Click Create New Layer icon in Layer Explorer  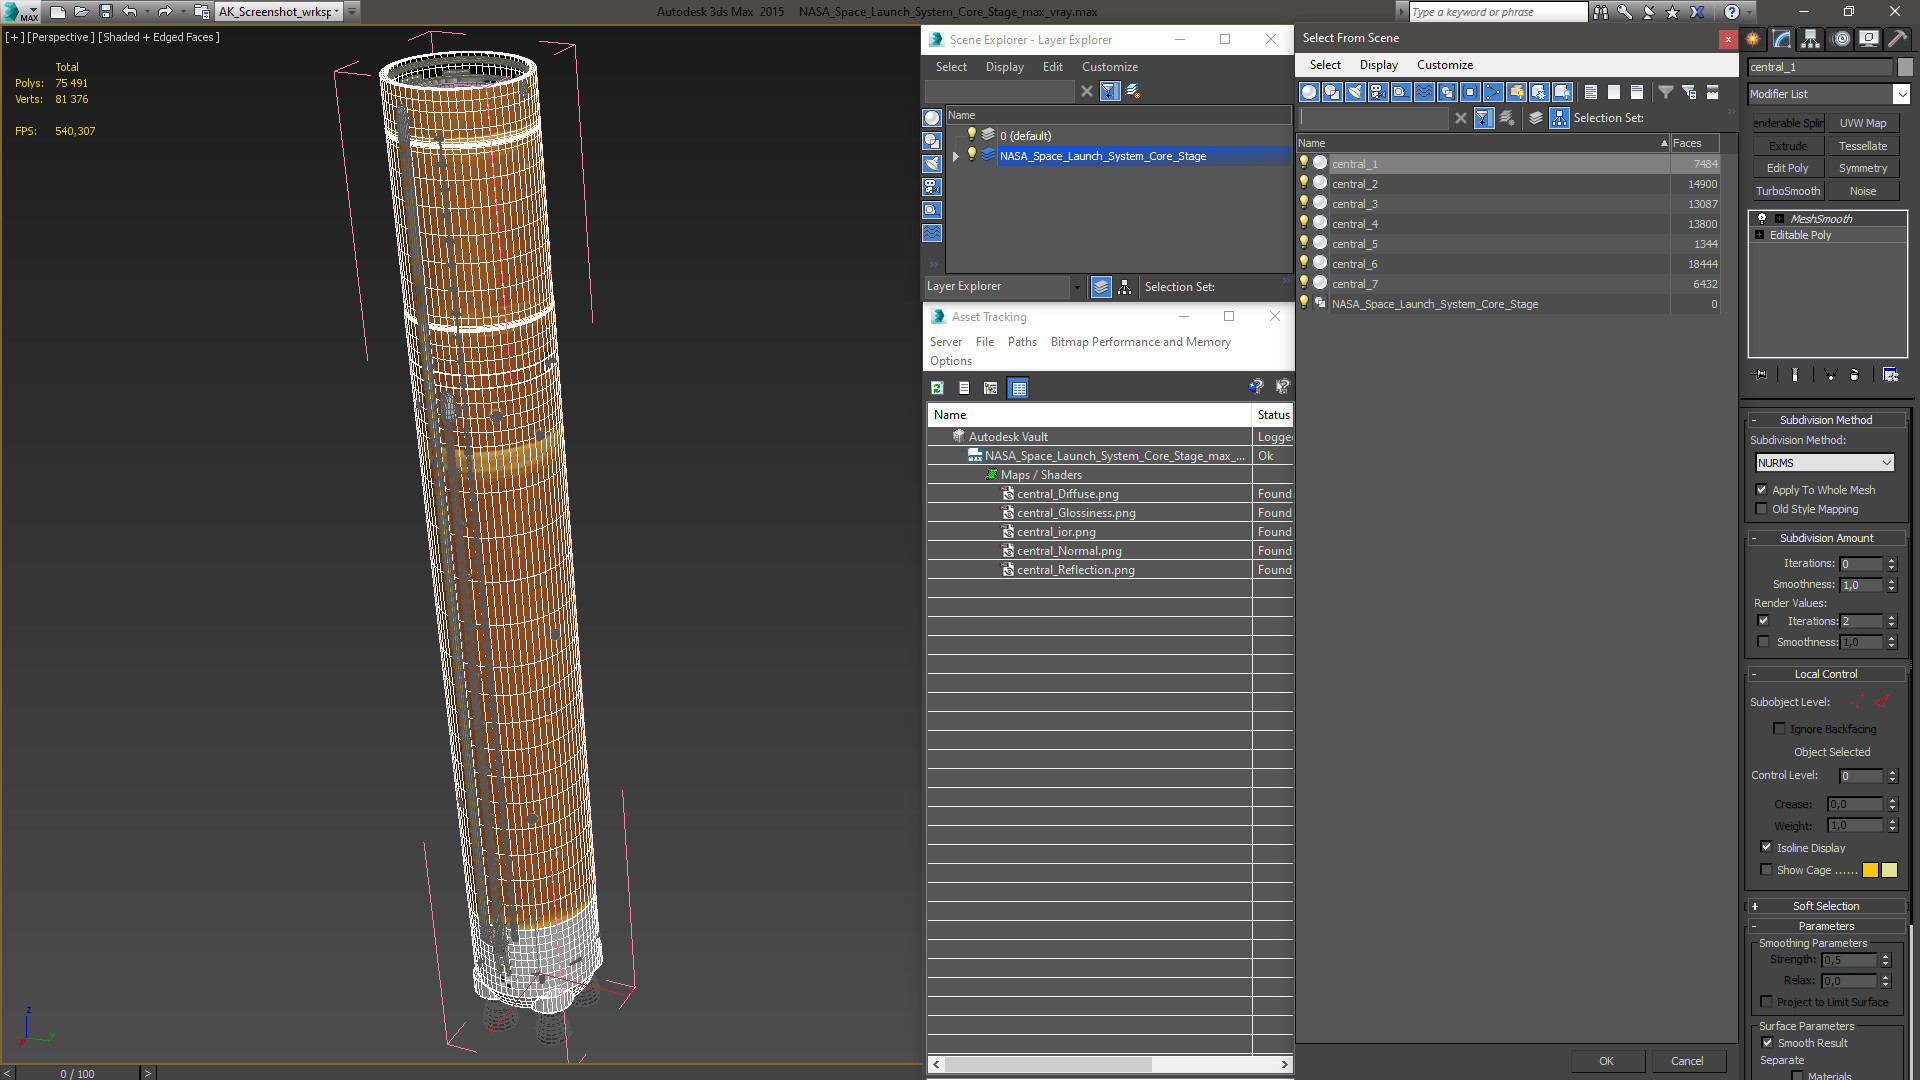1133,91
